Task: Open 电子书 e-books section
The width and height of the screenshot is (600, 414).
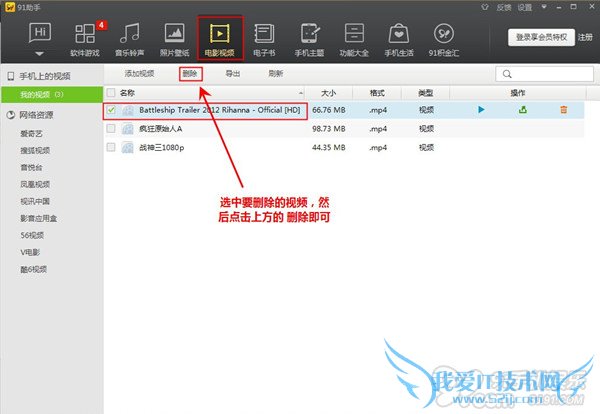Action: point(264,39)
